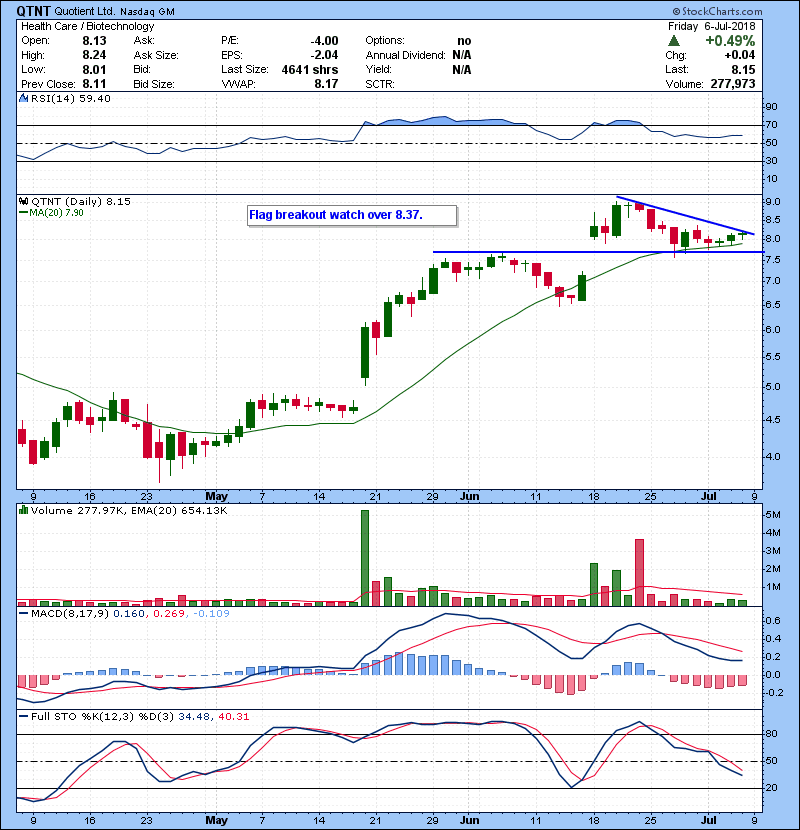Click the P/E value -4.00
800x830 pixels.
pyautogui.click(x=324, y=41)
